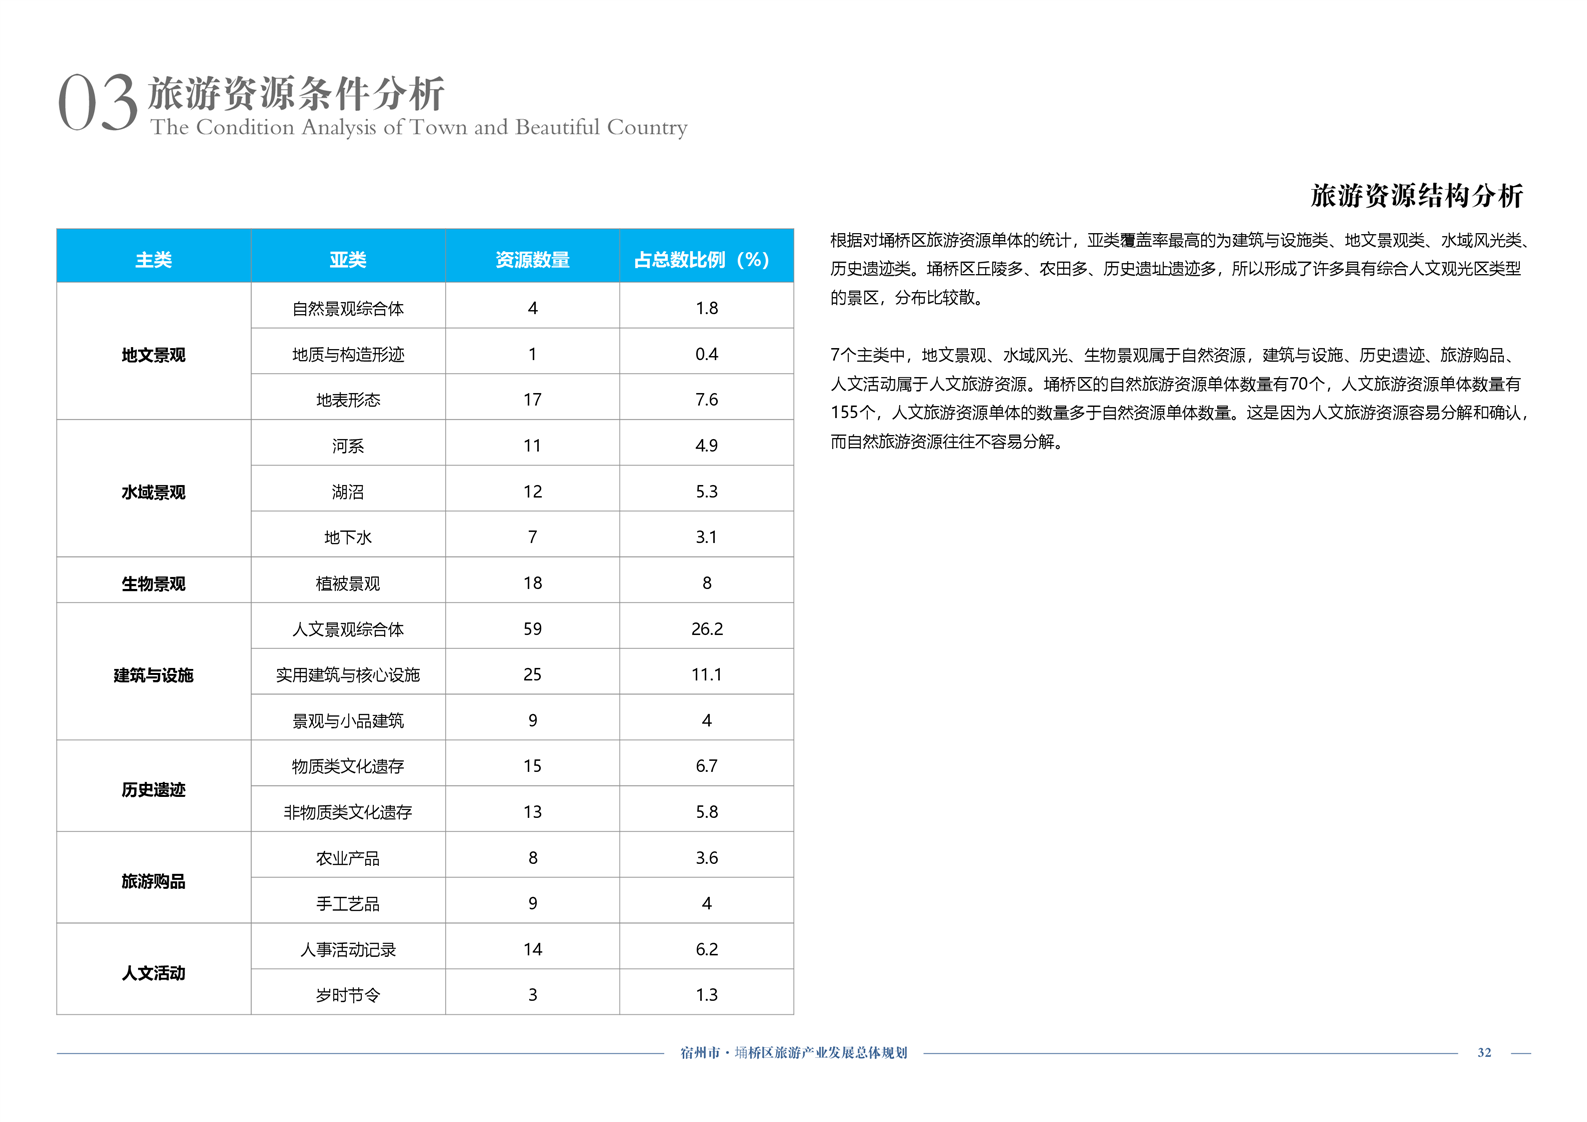
Task: Select the 资源数量 column header
Action: (x=532, y=259)
